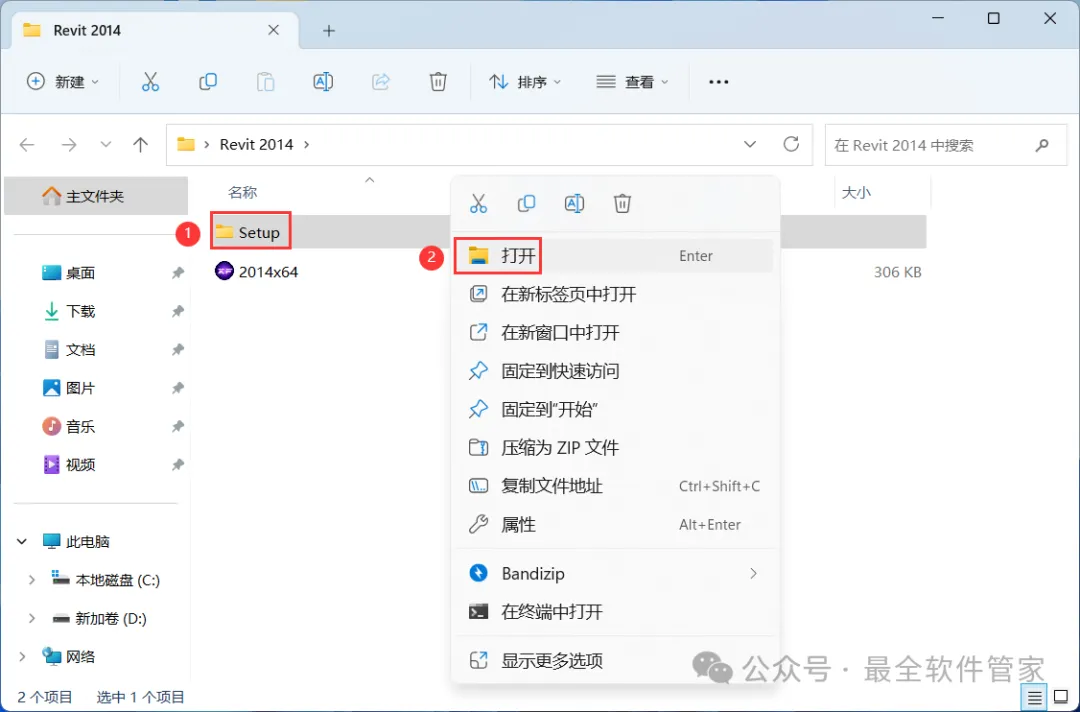Click the context menu Delete icon

click(x=622, y=203)
